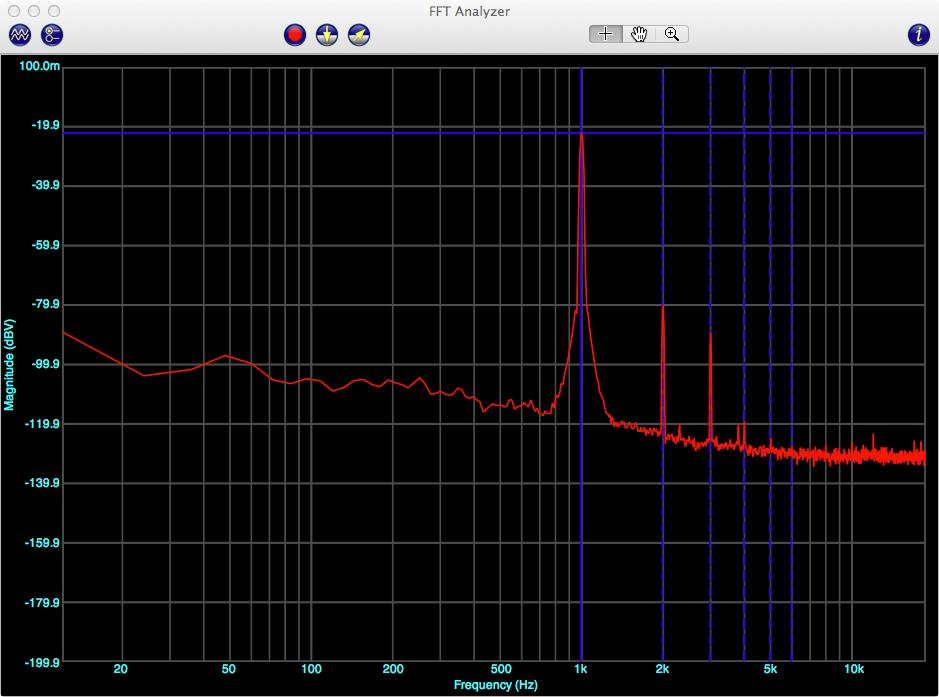The image size is (939, 697).
Task: Click the -99.9 magnitude tick label
Action: [46, 364]
